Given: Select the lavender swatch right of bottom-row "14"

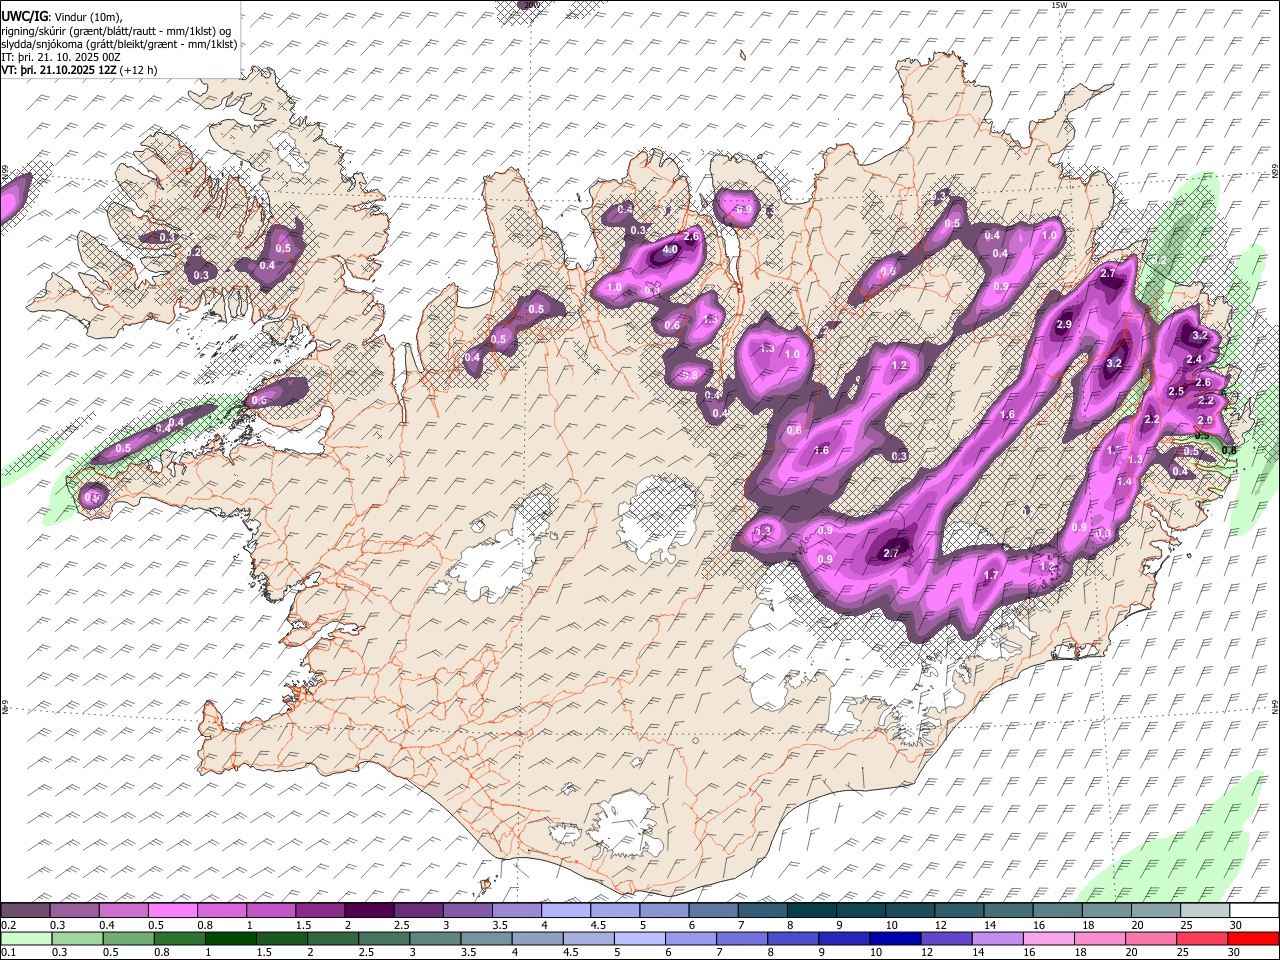Looking at the screenshot, I should point(997,939).
